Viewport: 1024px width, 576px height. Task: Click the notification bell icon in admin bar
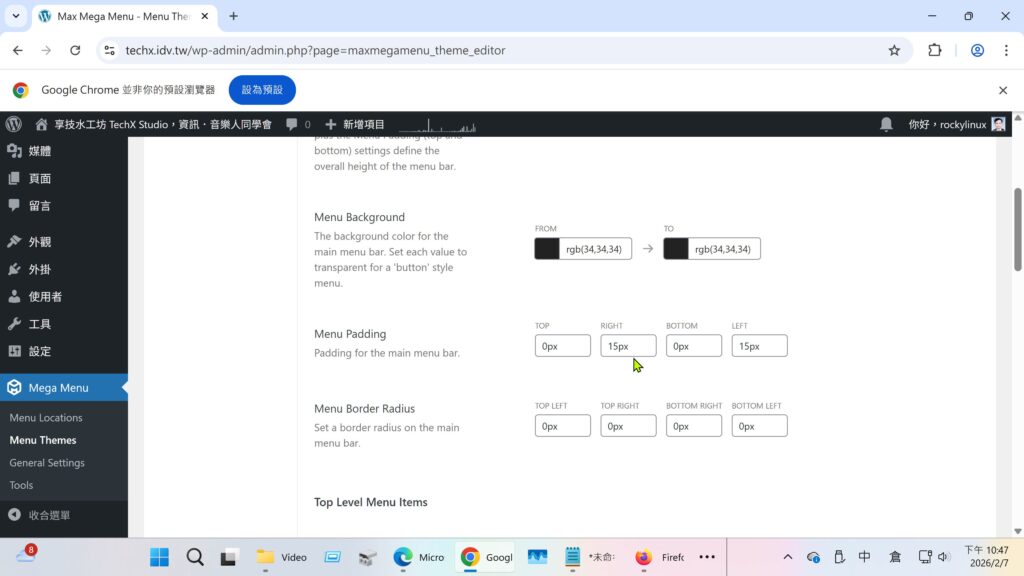point(886,124)
